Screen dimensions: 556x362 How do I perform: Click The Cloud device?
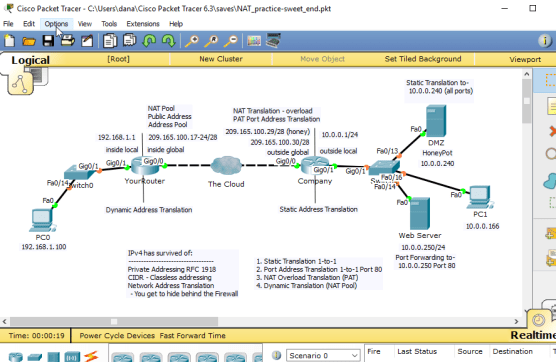pyautogui.click(x=226, y=166)
